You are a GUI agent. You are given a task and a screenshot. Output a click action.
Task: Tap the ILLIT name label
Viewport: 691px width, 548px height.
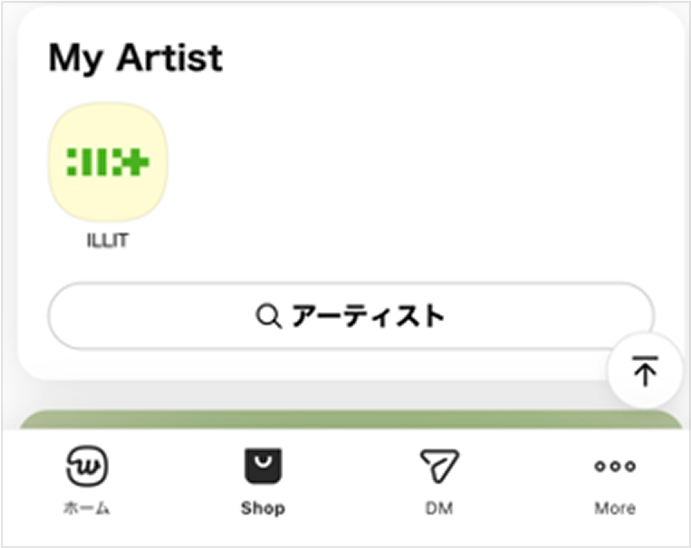pos(108,241)
